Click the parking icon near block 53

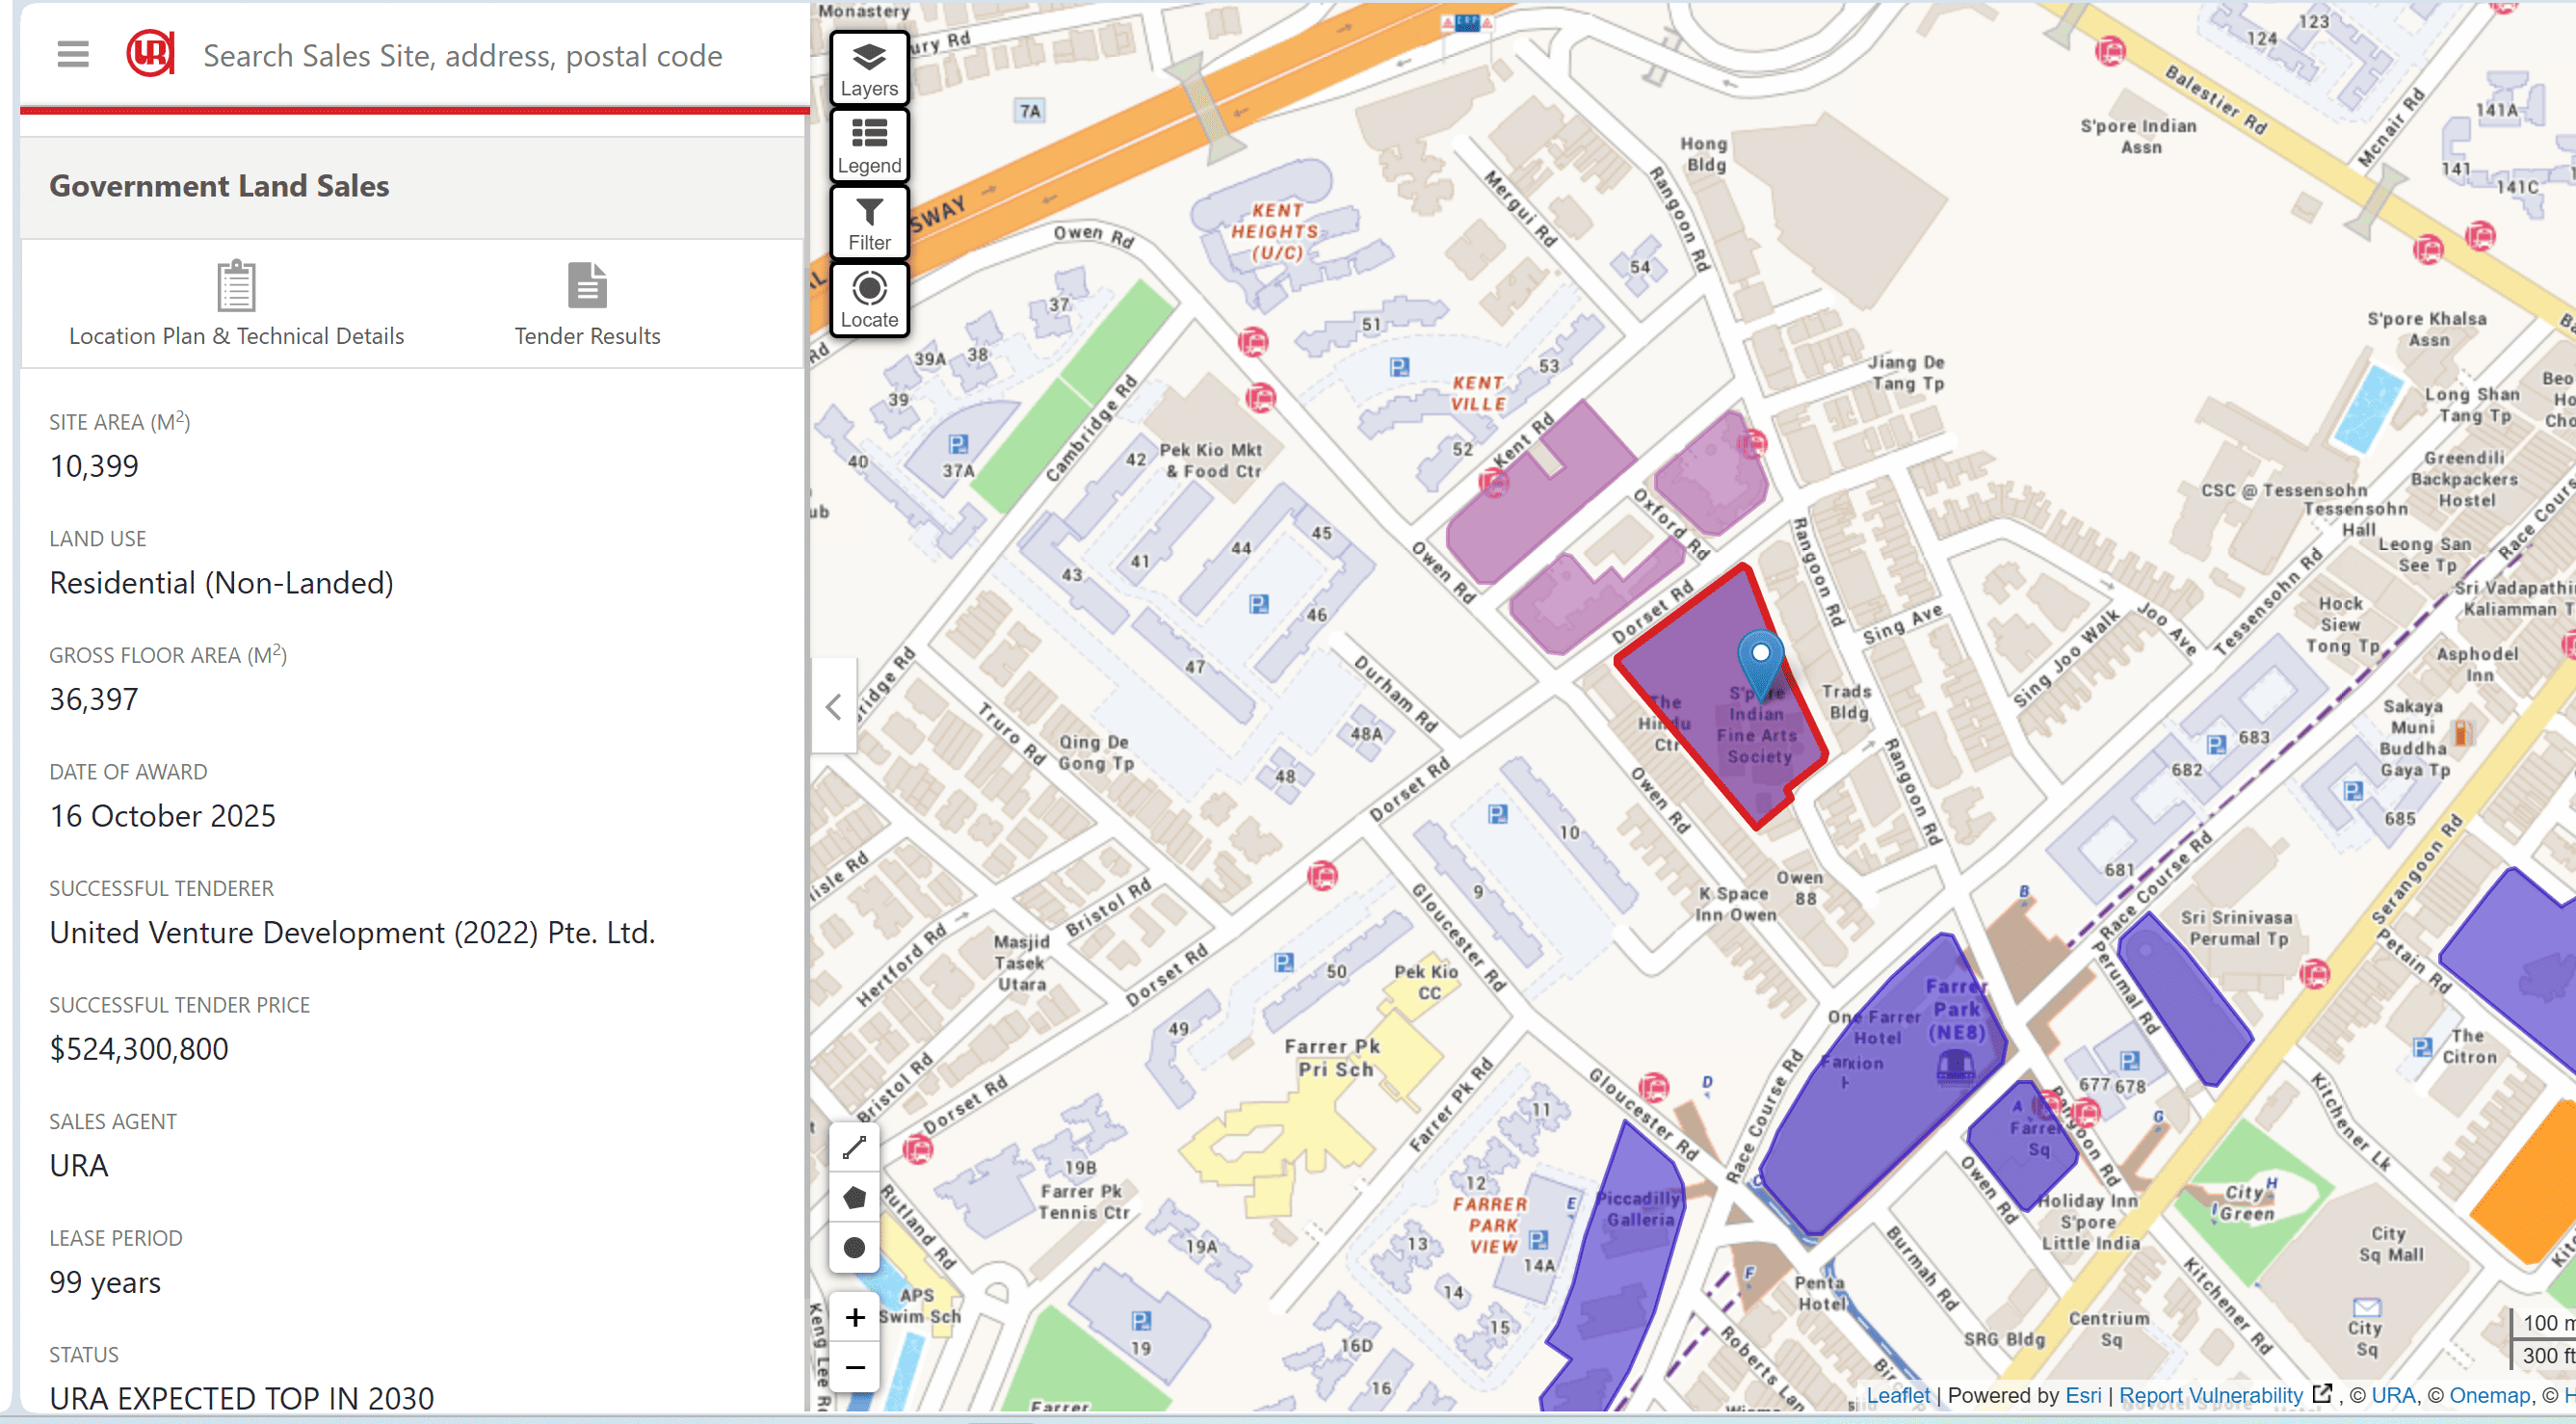[x=1399, y=367]
